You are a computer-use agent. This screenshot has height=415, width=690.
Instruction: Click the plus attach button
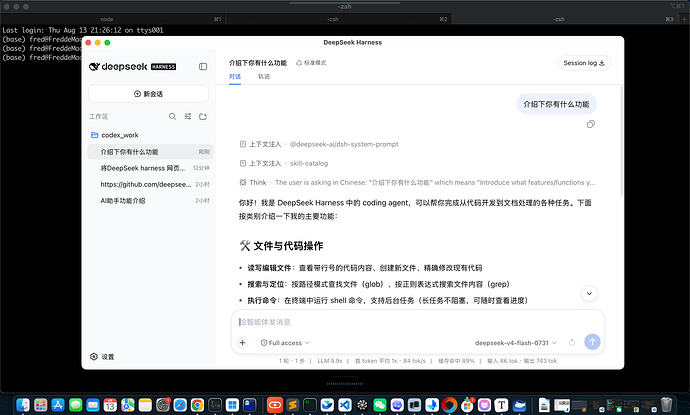click(242, 342)
